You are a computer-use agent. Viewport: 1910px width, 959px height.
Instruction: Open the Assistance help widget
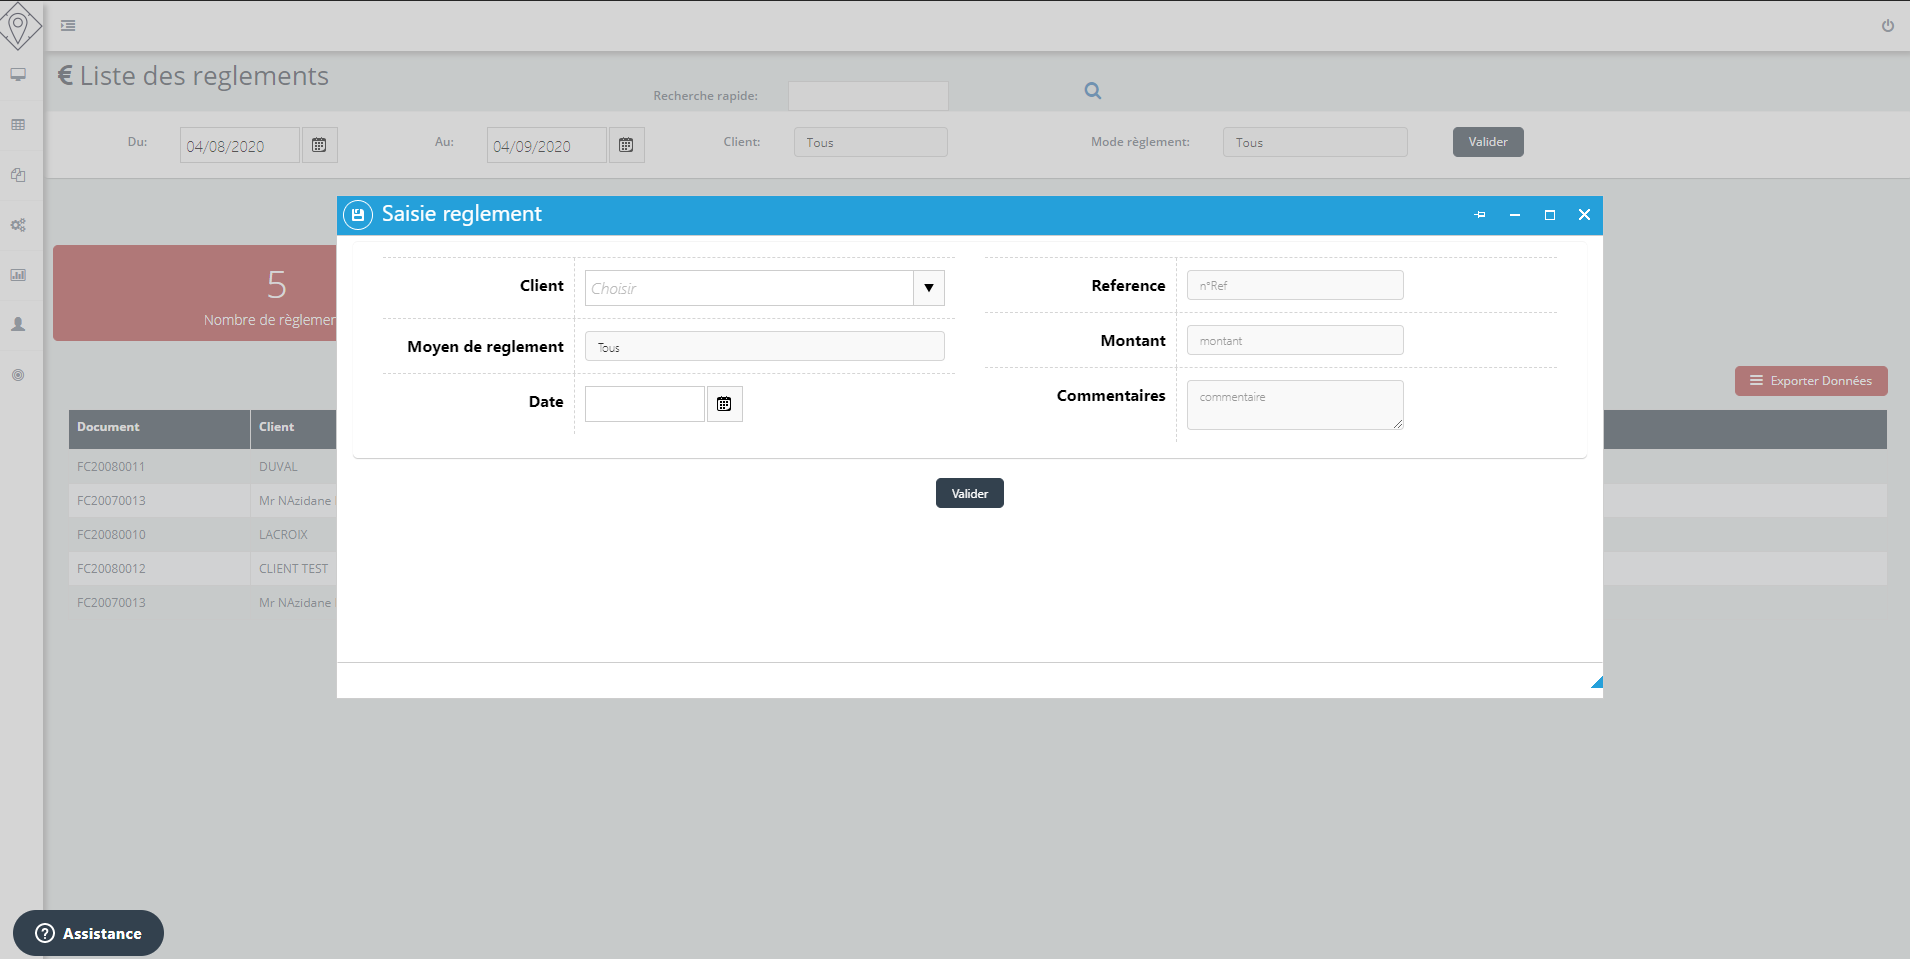[x=88, y=933]
